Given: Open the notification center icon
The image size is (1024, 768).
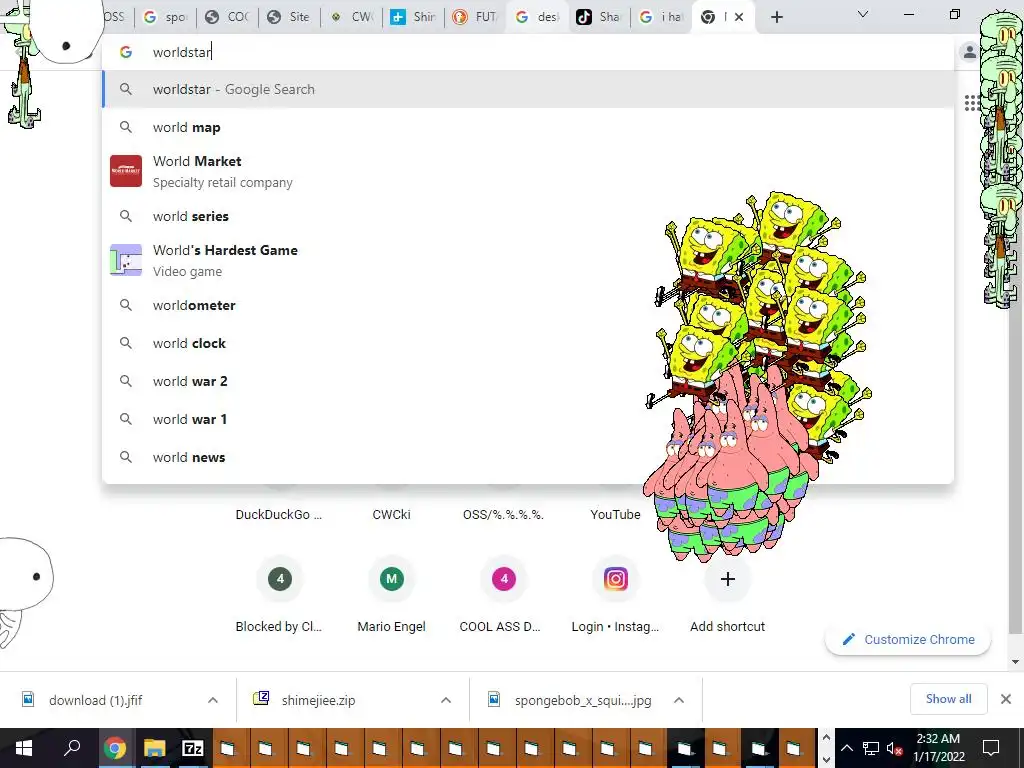Looking at the screenshot, I should click(991, 748).
